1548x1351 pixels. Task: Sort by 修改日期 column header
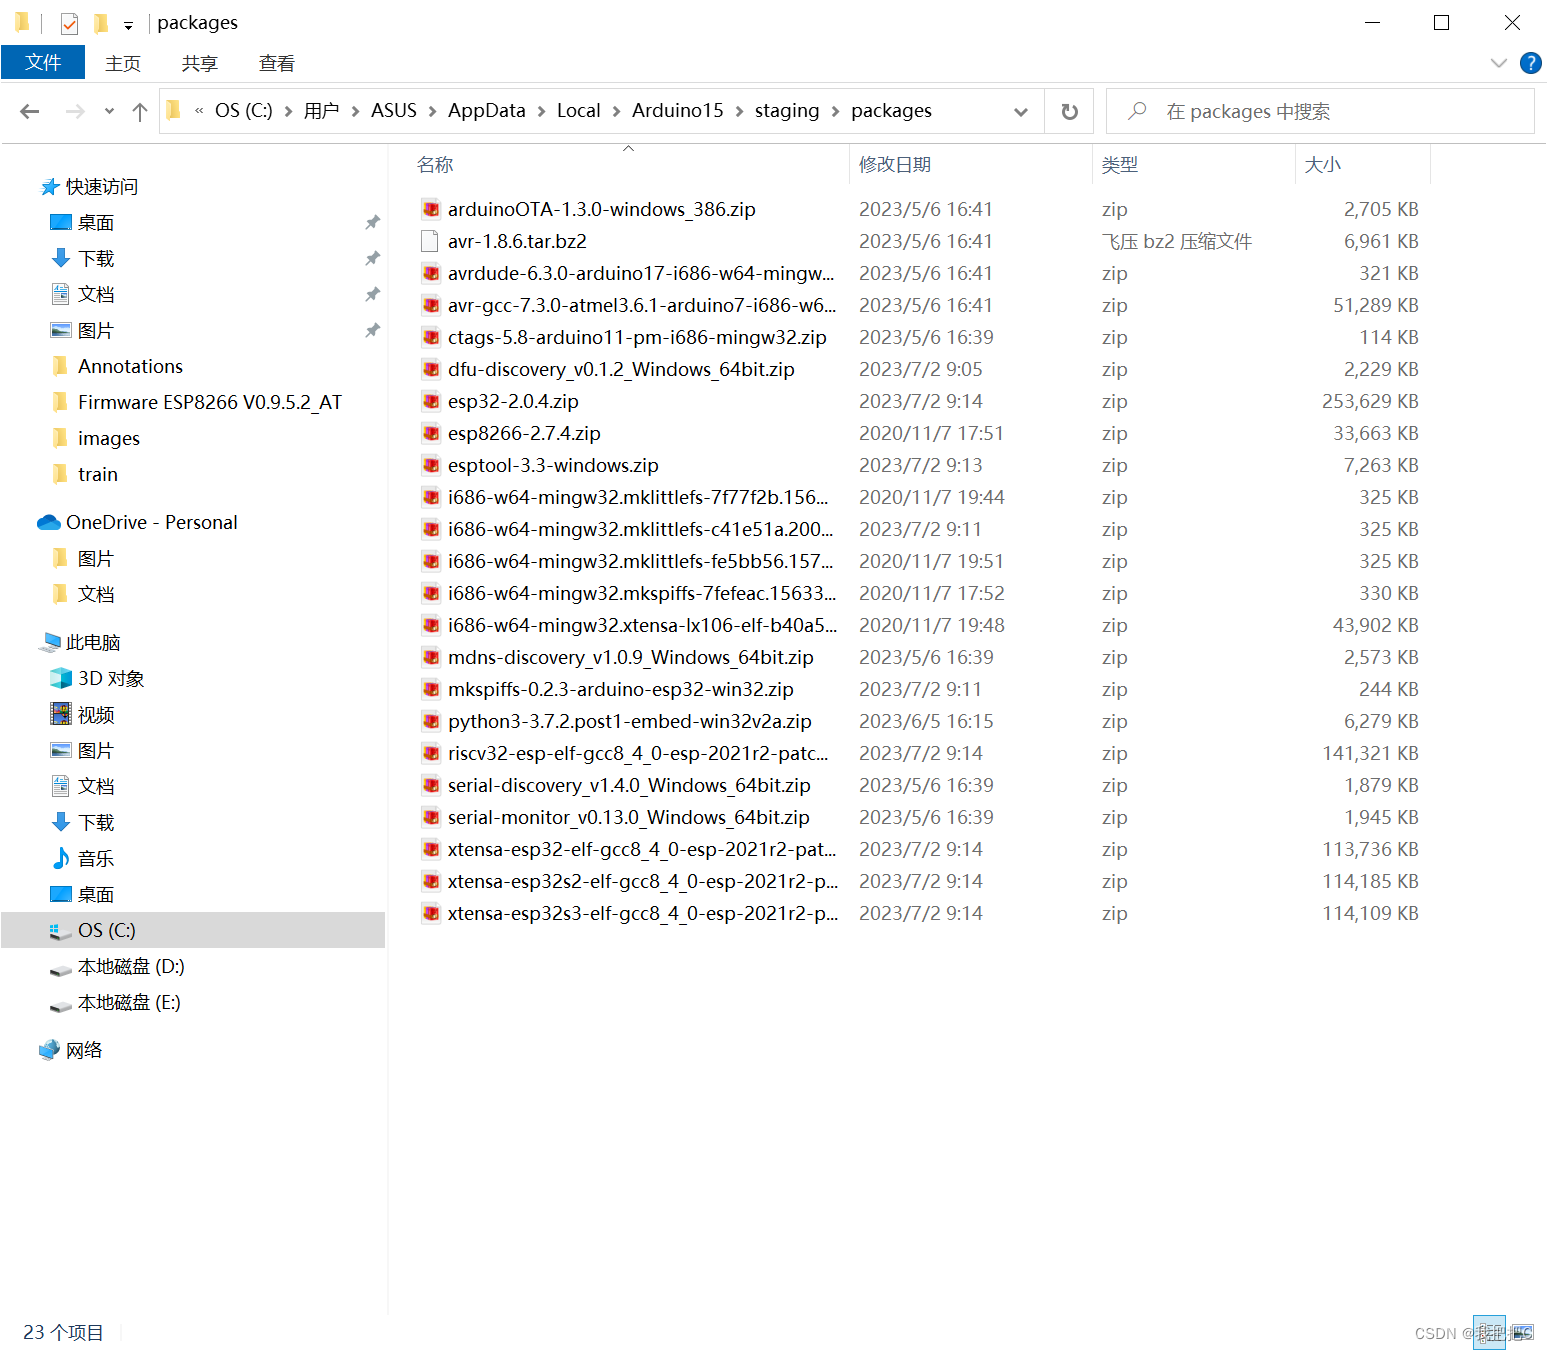click(895, 164)
